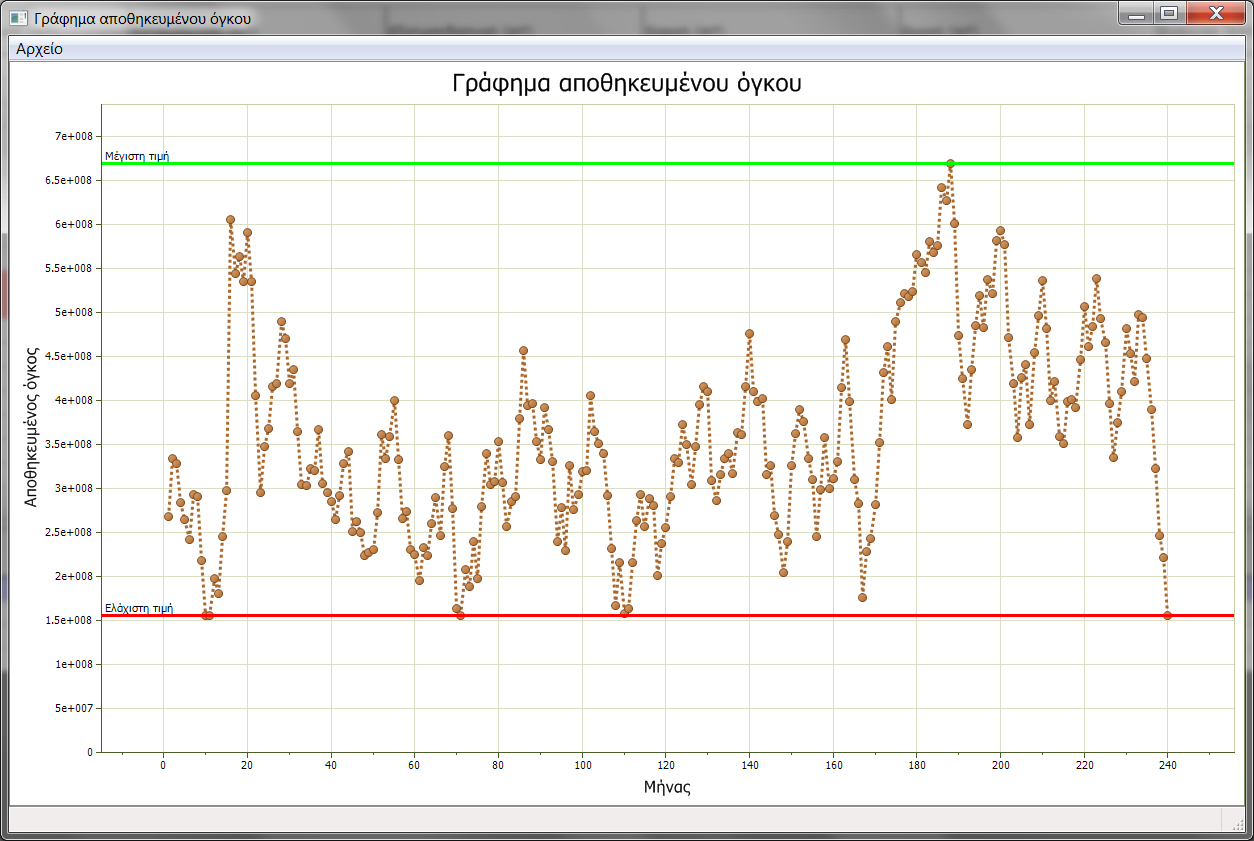Select the peak data point on the green line
The image size is (1254, 841).
click(x=950, y=163)
